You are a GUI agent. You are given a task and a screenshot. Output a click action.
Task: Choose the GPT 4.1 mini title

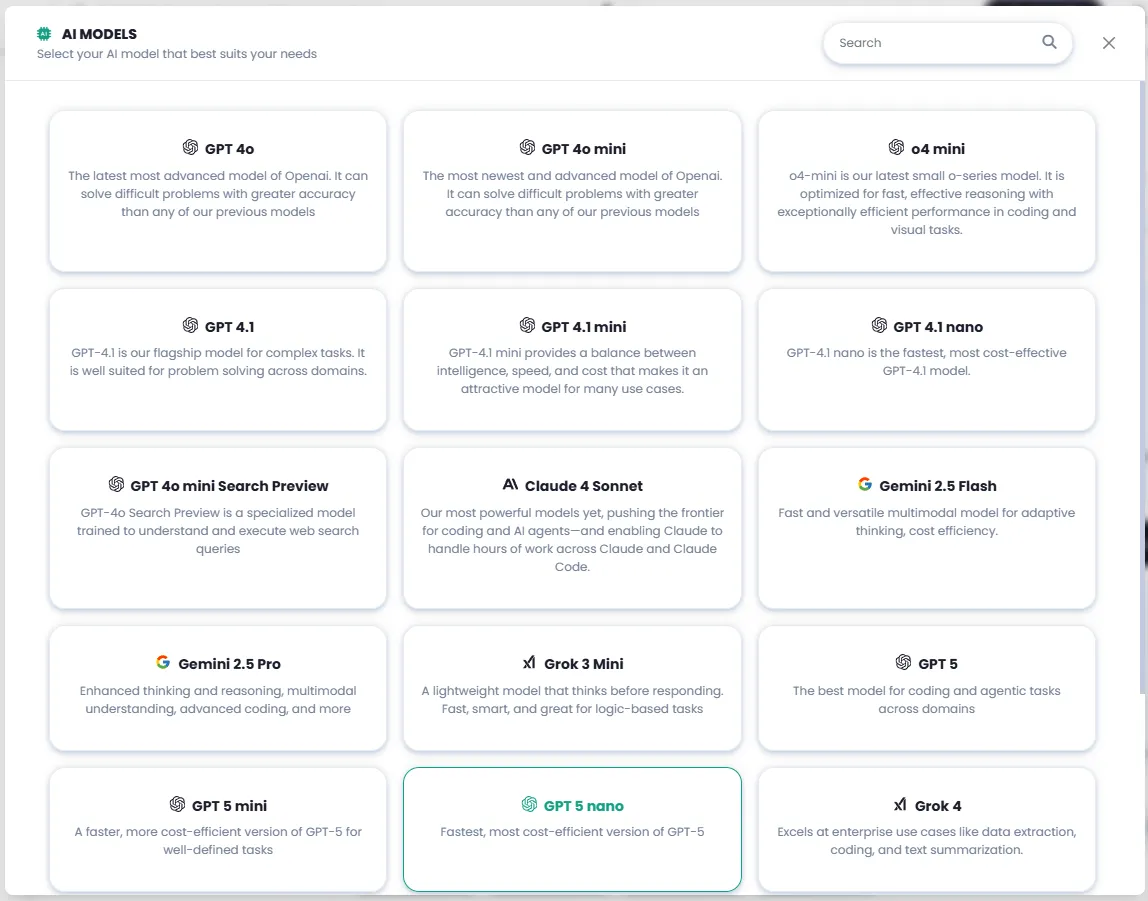pos(584,327)
